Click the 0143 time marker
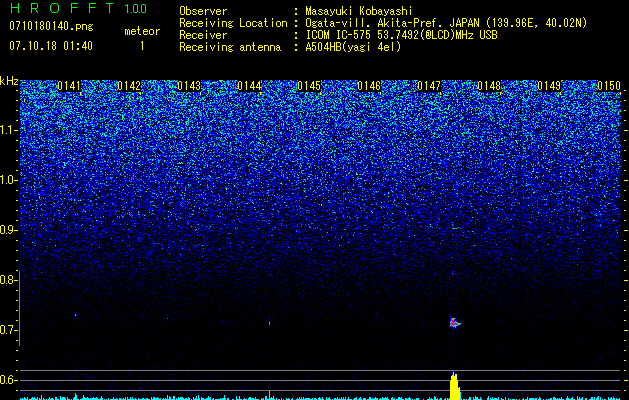The height and width of the screenshot is (400, 629). click(x=189, y=86)
